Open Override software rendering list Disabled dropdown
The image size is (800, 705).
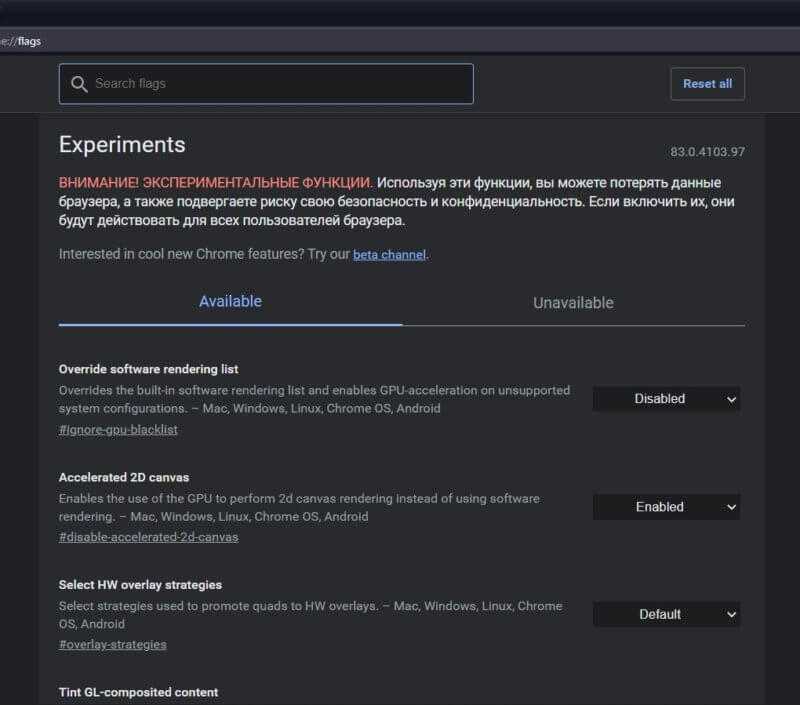(x=666, y=399)
